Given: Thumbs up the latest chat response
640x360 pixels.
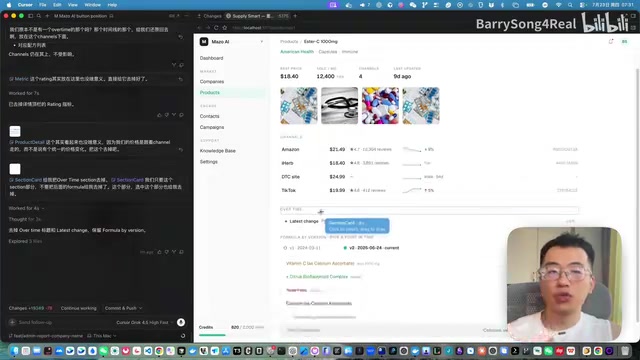Looking at the screenshot, I should [160, 252].
